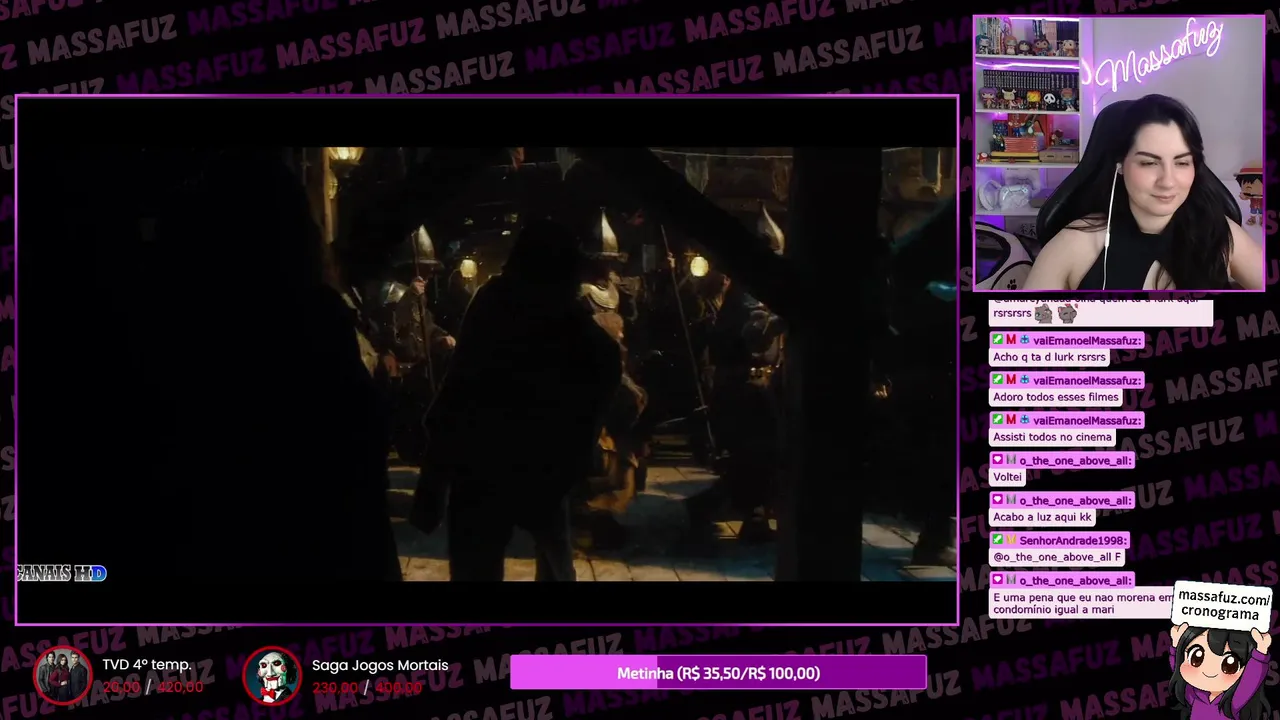
Task: Select chat message 'Acabo a luz aqui kk'
Action: (x=1042, y=517)
